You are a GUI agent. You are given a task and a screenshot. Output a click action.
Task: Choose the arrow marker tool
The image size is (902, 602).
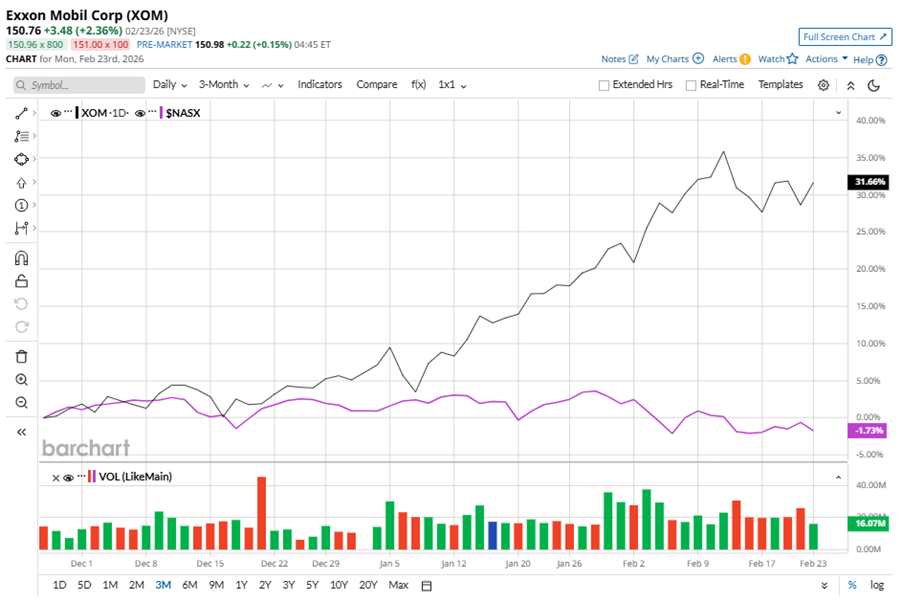coord(21,182)
